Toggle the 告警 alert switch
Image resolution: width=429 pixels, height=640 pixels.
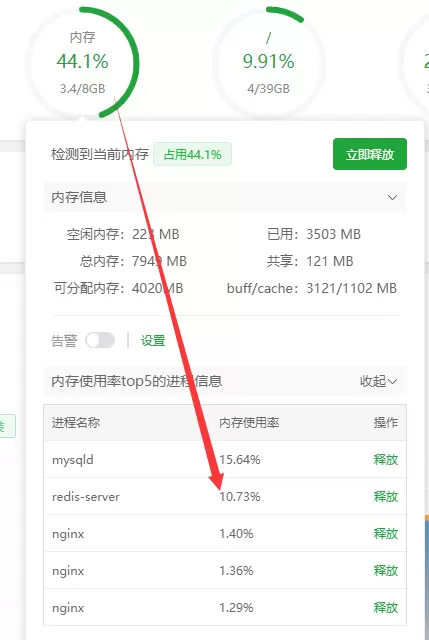coord(100,340)
